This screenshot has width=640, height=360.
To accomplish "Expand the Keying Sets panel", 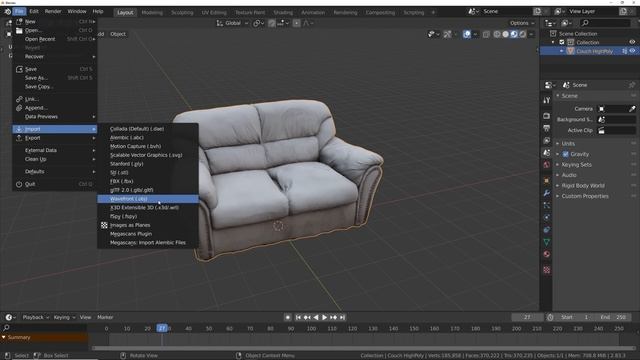I will (x=576, y=164).
